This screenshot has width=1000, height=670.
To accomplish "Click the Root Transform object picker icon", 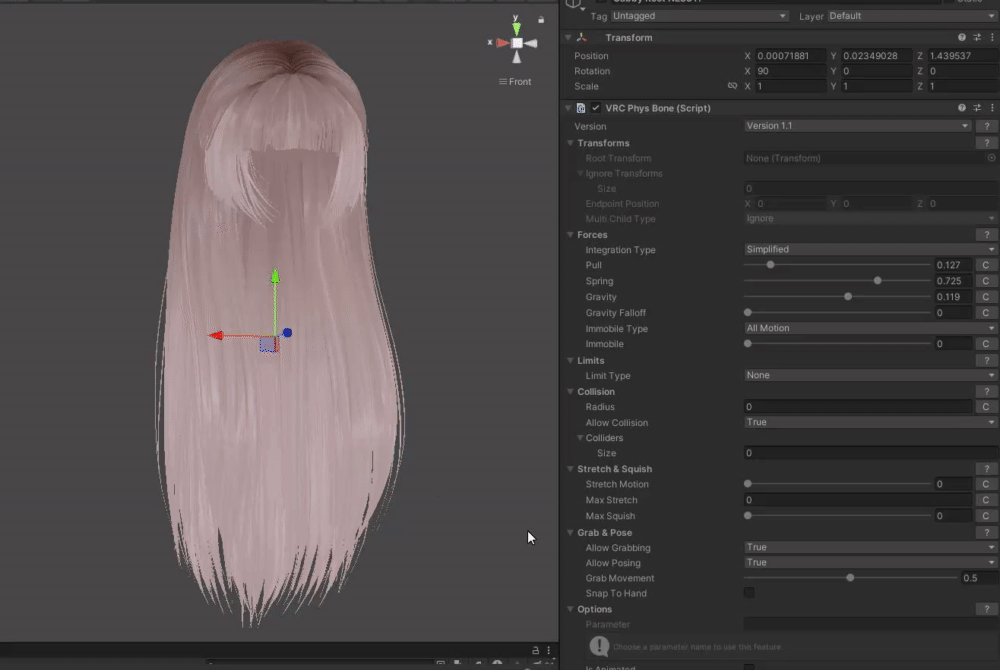I will coord(991,158).
